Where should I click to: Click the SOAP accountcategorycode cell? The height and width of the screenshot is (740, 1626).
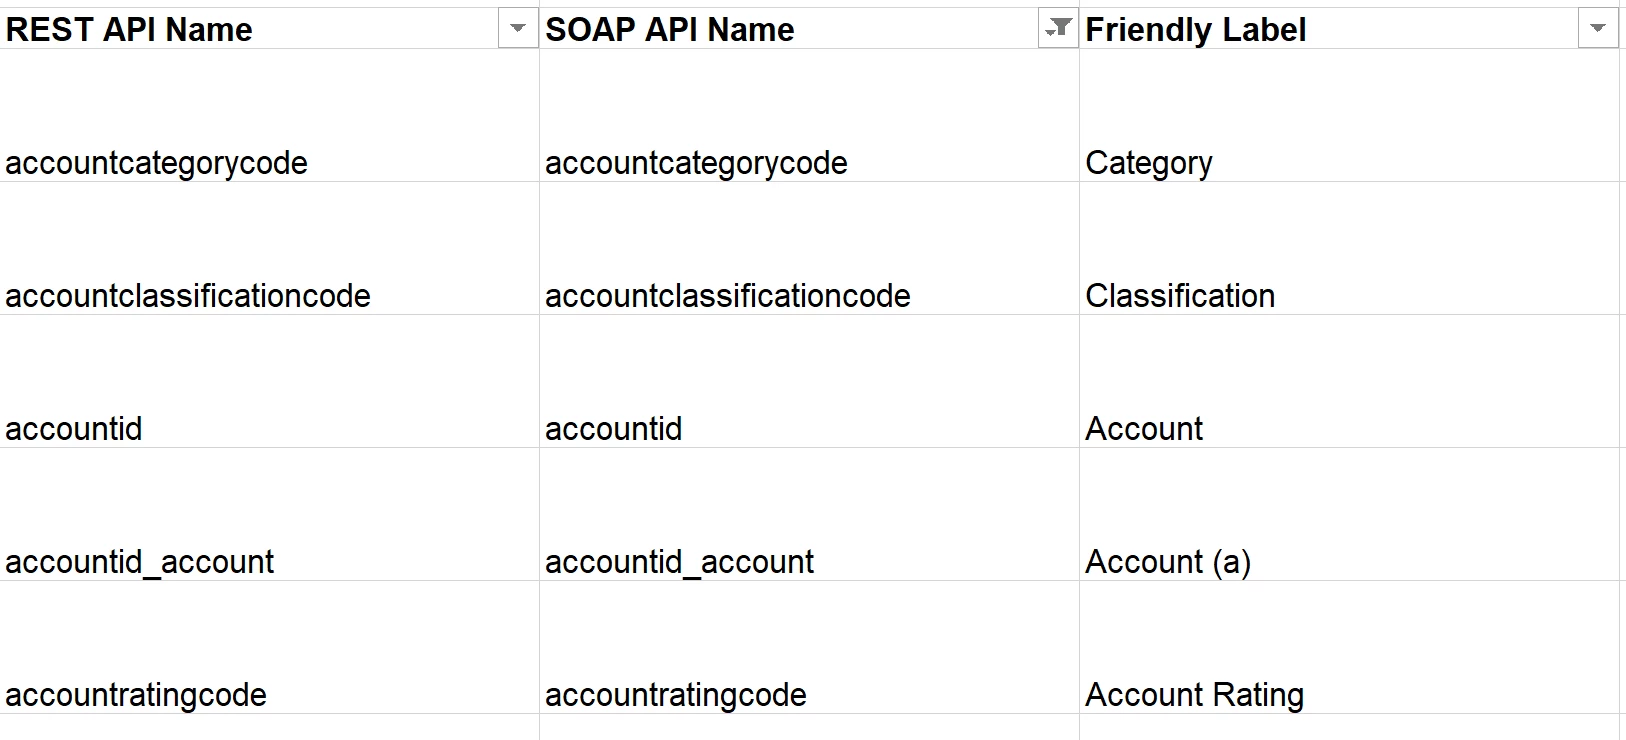pos(809,115)
